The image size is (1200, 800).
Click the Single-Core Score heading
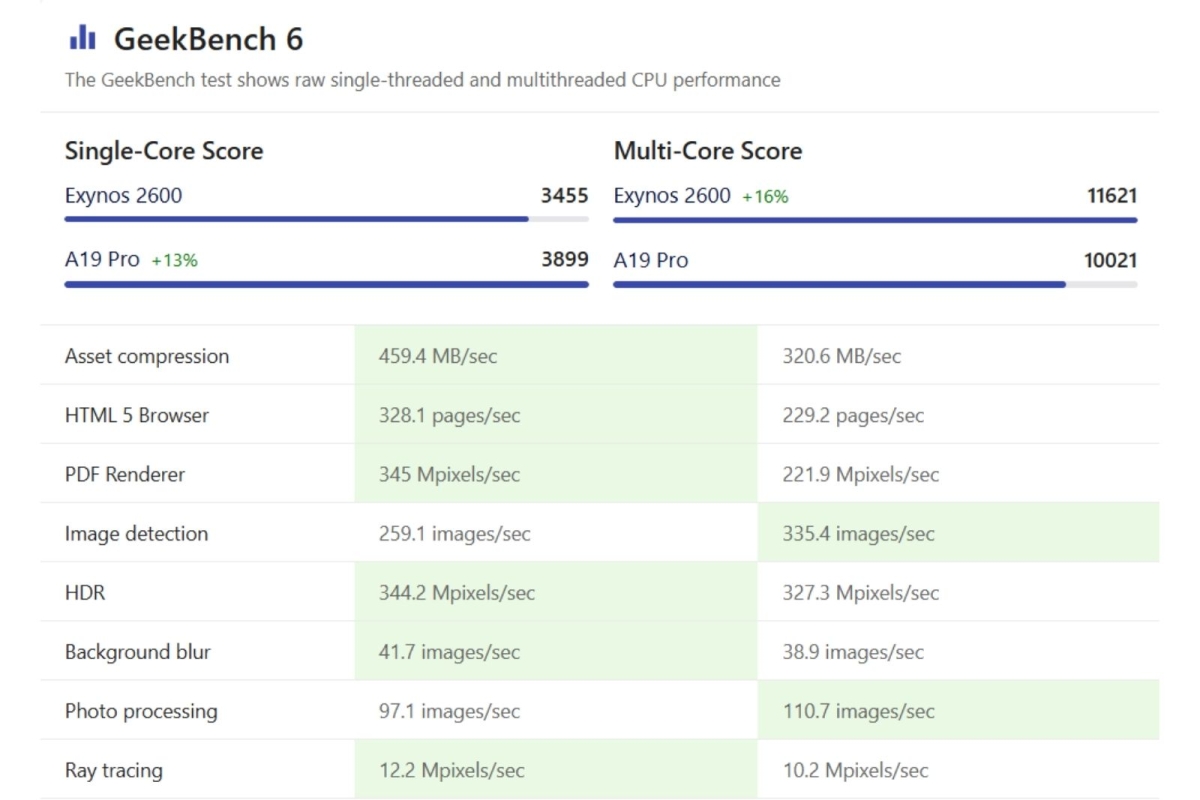tap(164, 151)
